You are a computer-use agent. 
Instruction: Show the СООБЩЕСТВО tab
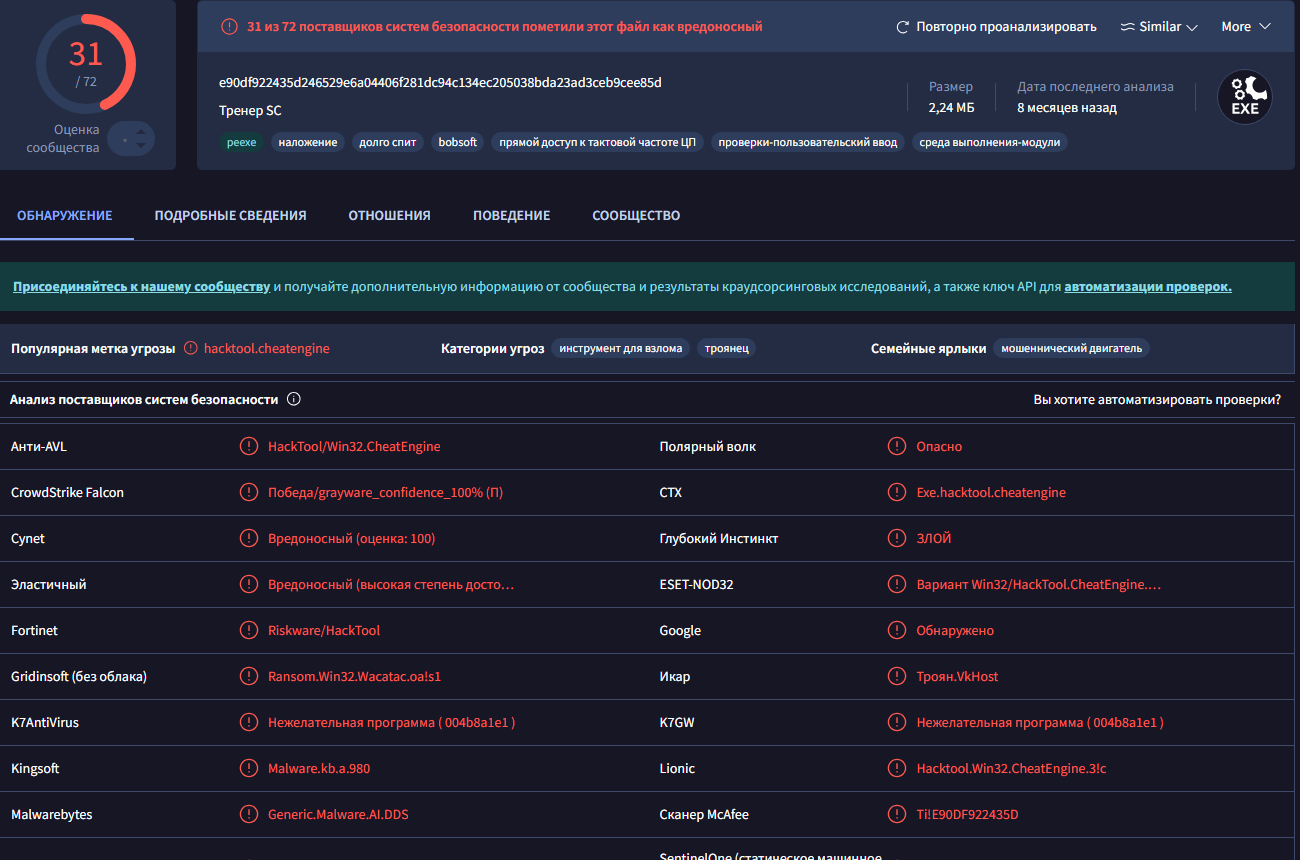tap(636, 215)
